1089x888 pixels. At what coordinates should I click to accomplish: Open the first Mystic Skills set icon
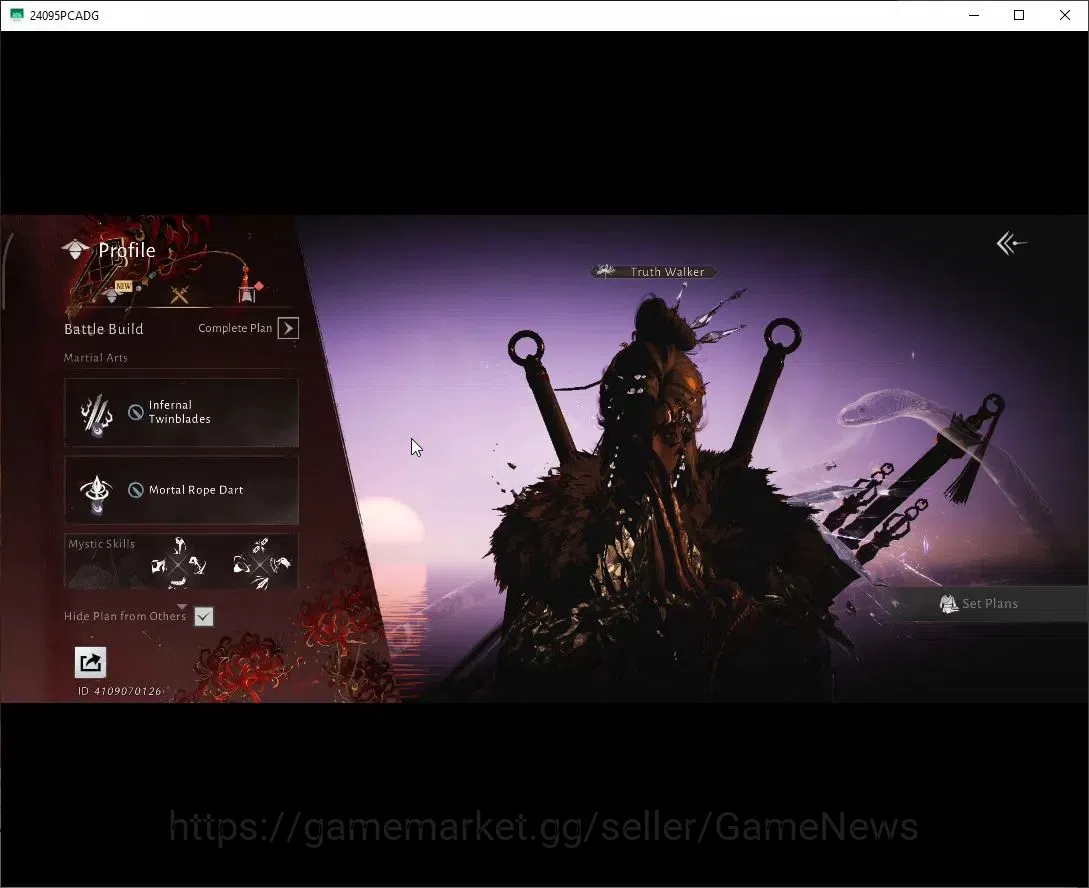179,563
